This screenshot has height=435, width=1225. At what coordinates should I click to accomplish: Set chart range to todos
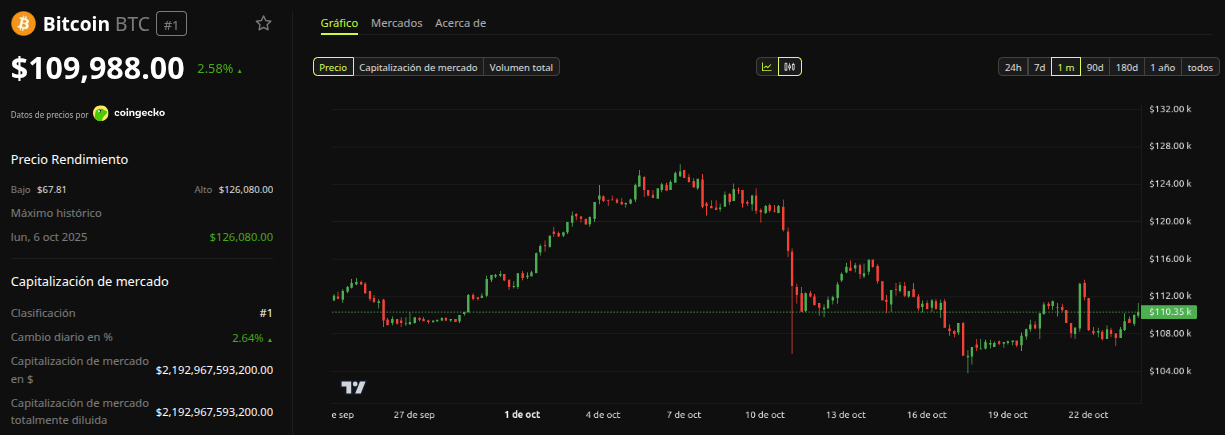coord(1200,67)
